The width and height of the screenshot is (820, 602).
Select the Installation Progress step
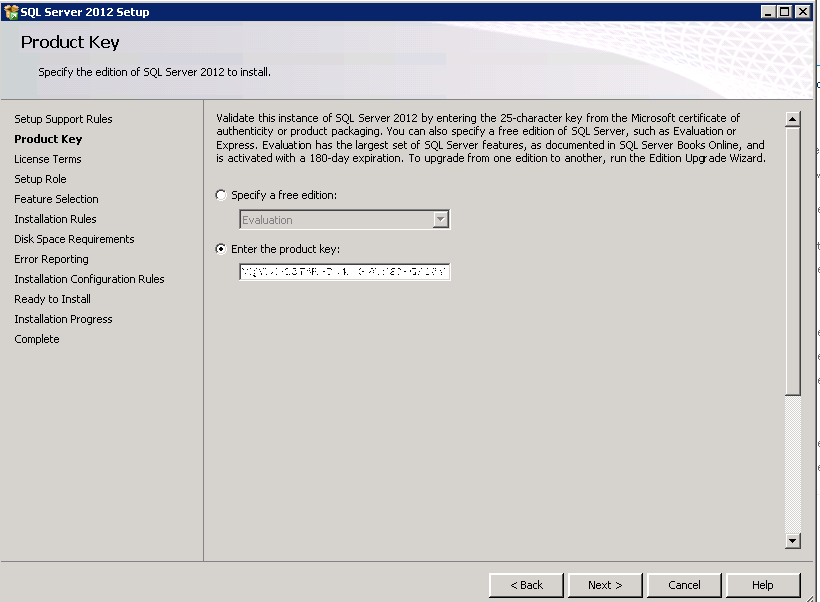(63, 319)
